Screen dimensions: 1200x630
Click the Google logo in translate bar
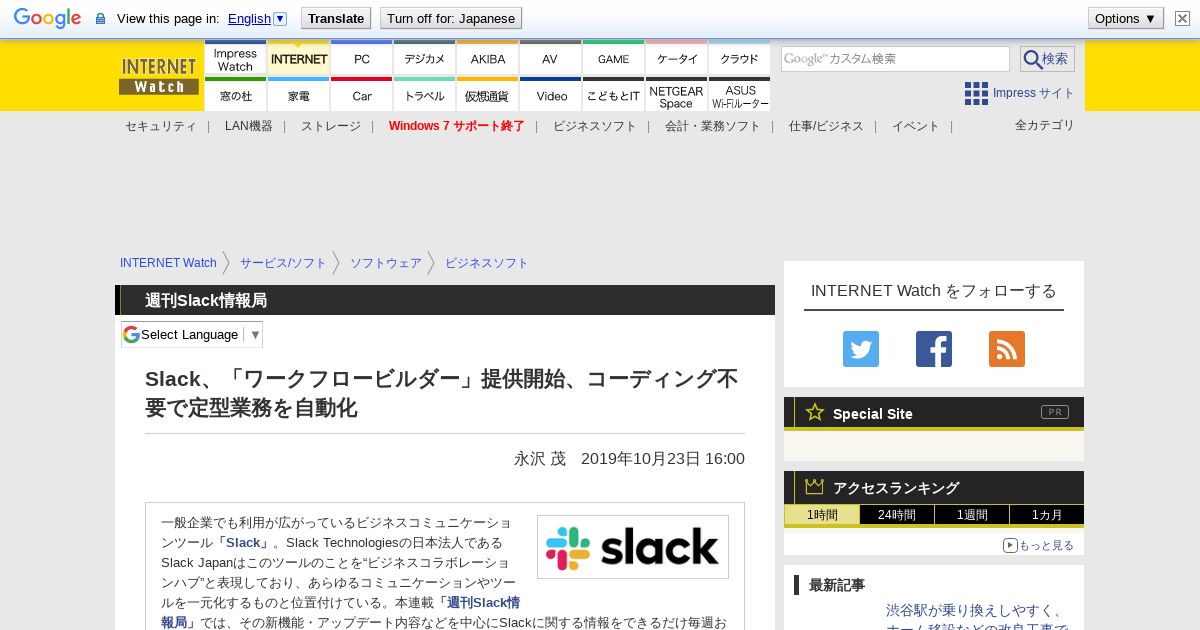pos(47,18)
